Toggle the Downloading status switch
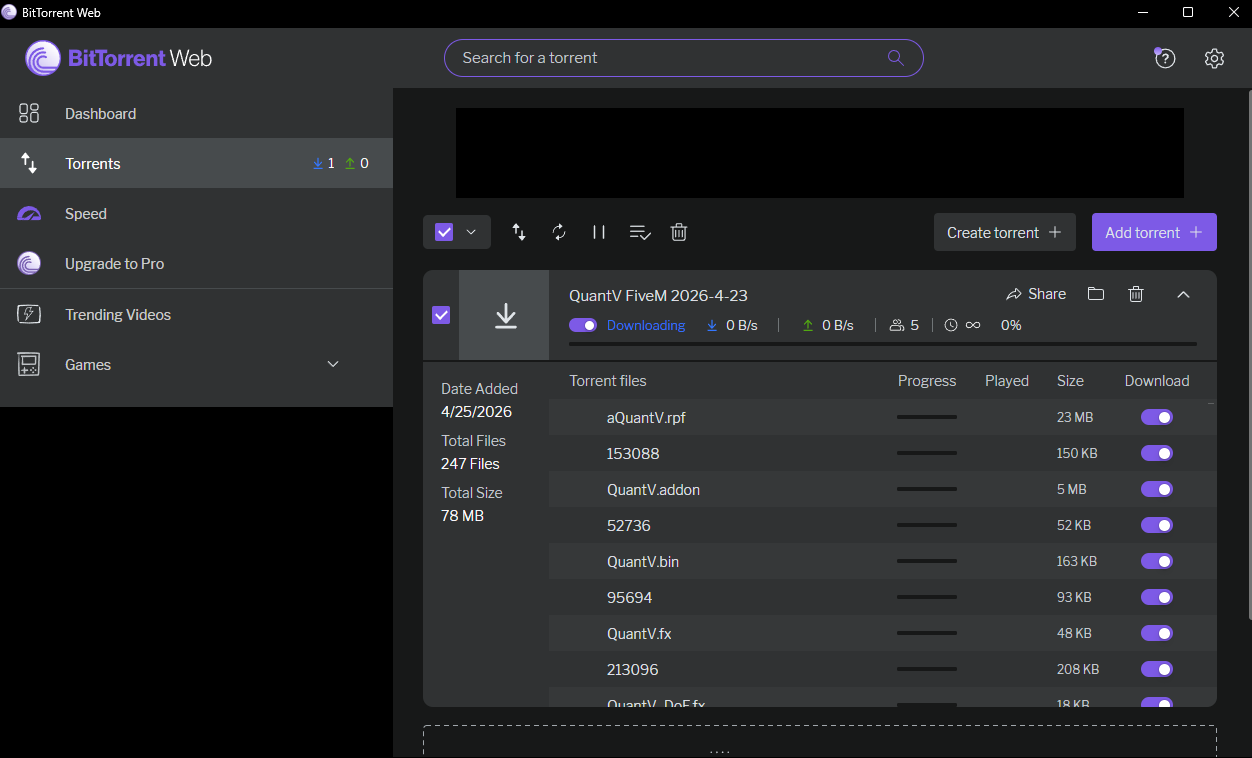 coord(583,325)
